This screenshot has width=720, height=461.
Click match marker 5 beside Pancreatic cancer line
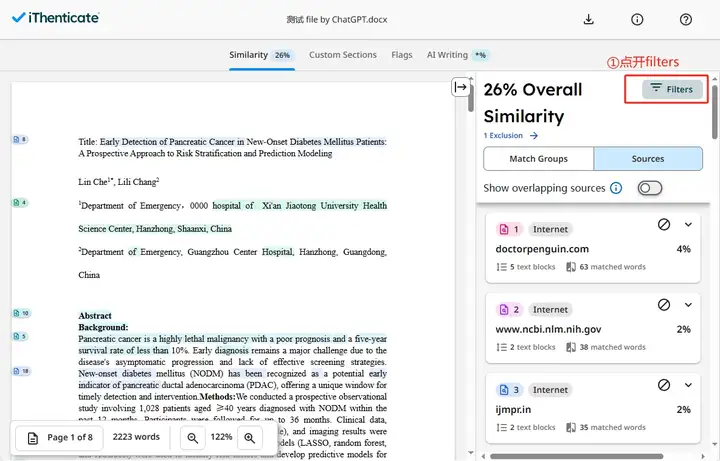coord(20,336)
